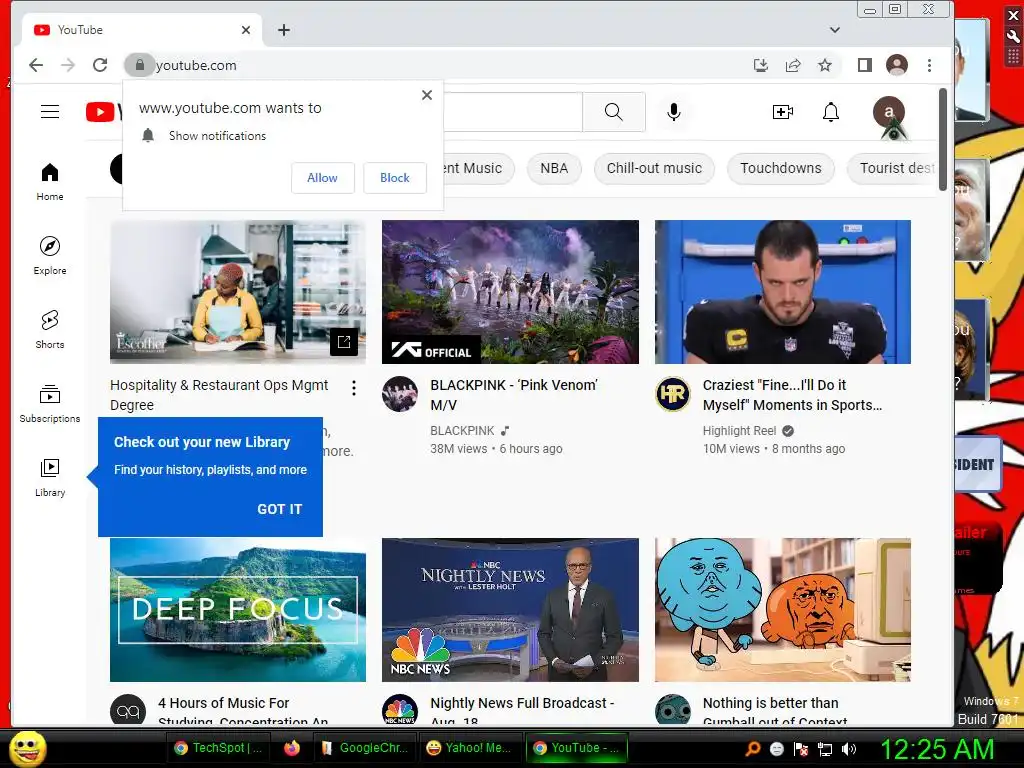Open the Deep Focus music thumbnail
1024x768 pixels.
tap(238, 610)
